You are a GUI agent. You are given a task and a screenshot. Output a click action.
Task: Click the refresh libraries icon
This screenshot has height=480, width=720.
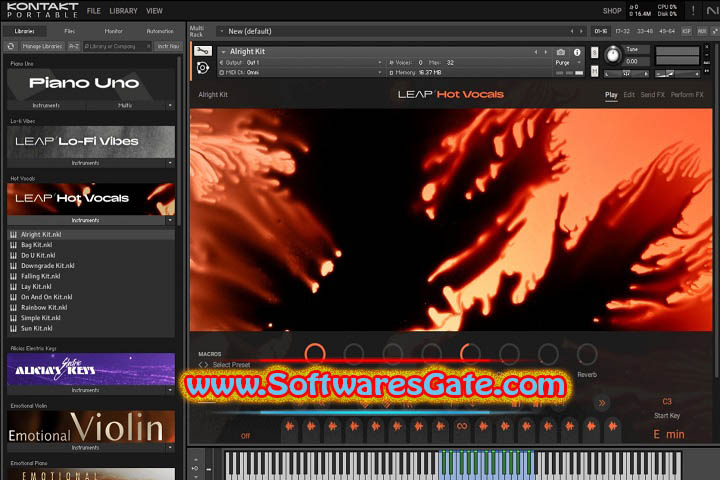point(11,46)
